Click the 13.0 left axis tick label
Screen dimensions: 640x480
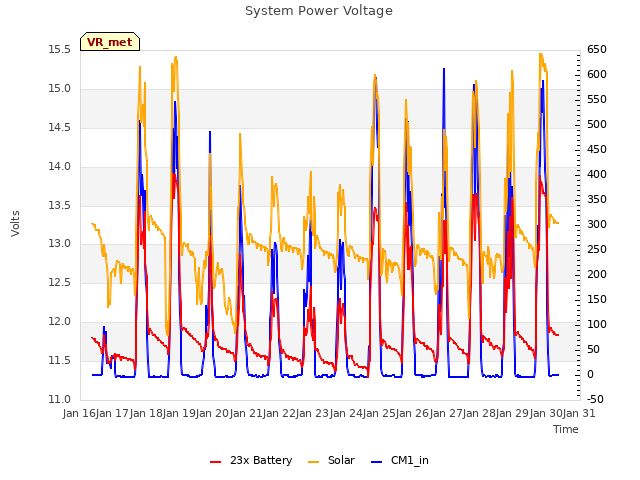click(x=59, y=244)
